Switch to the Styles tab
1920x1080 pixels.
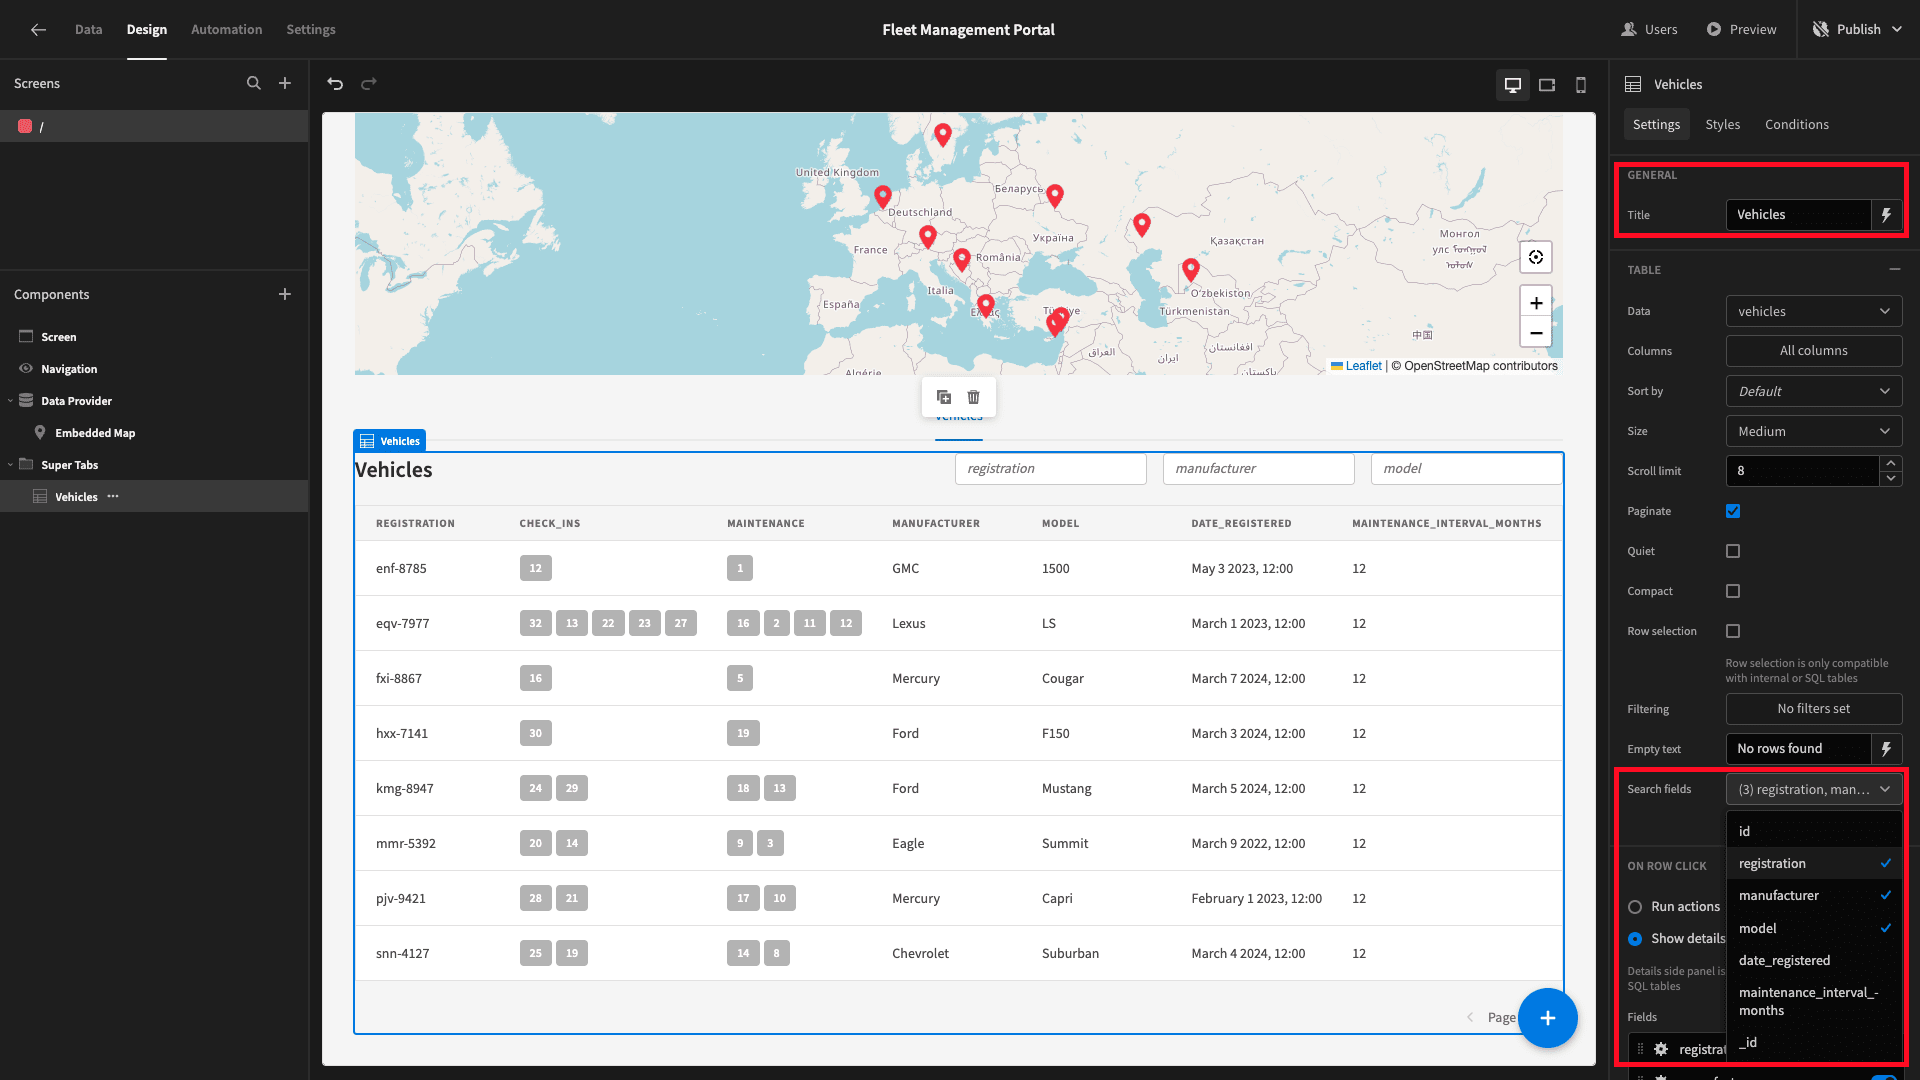(1722, 124)
